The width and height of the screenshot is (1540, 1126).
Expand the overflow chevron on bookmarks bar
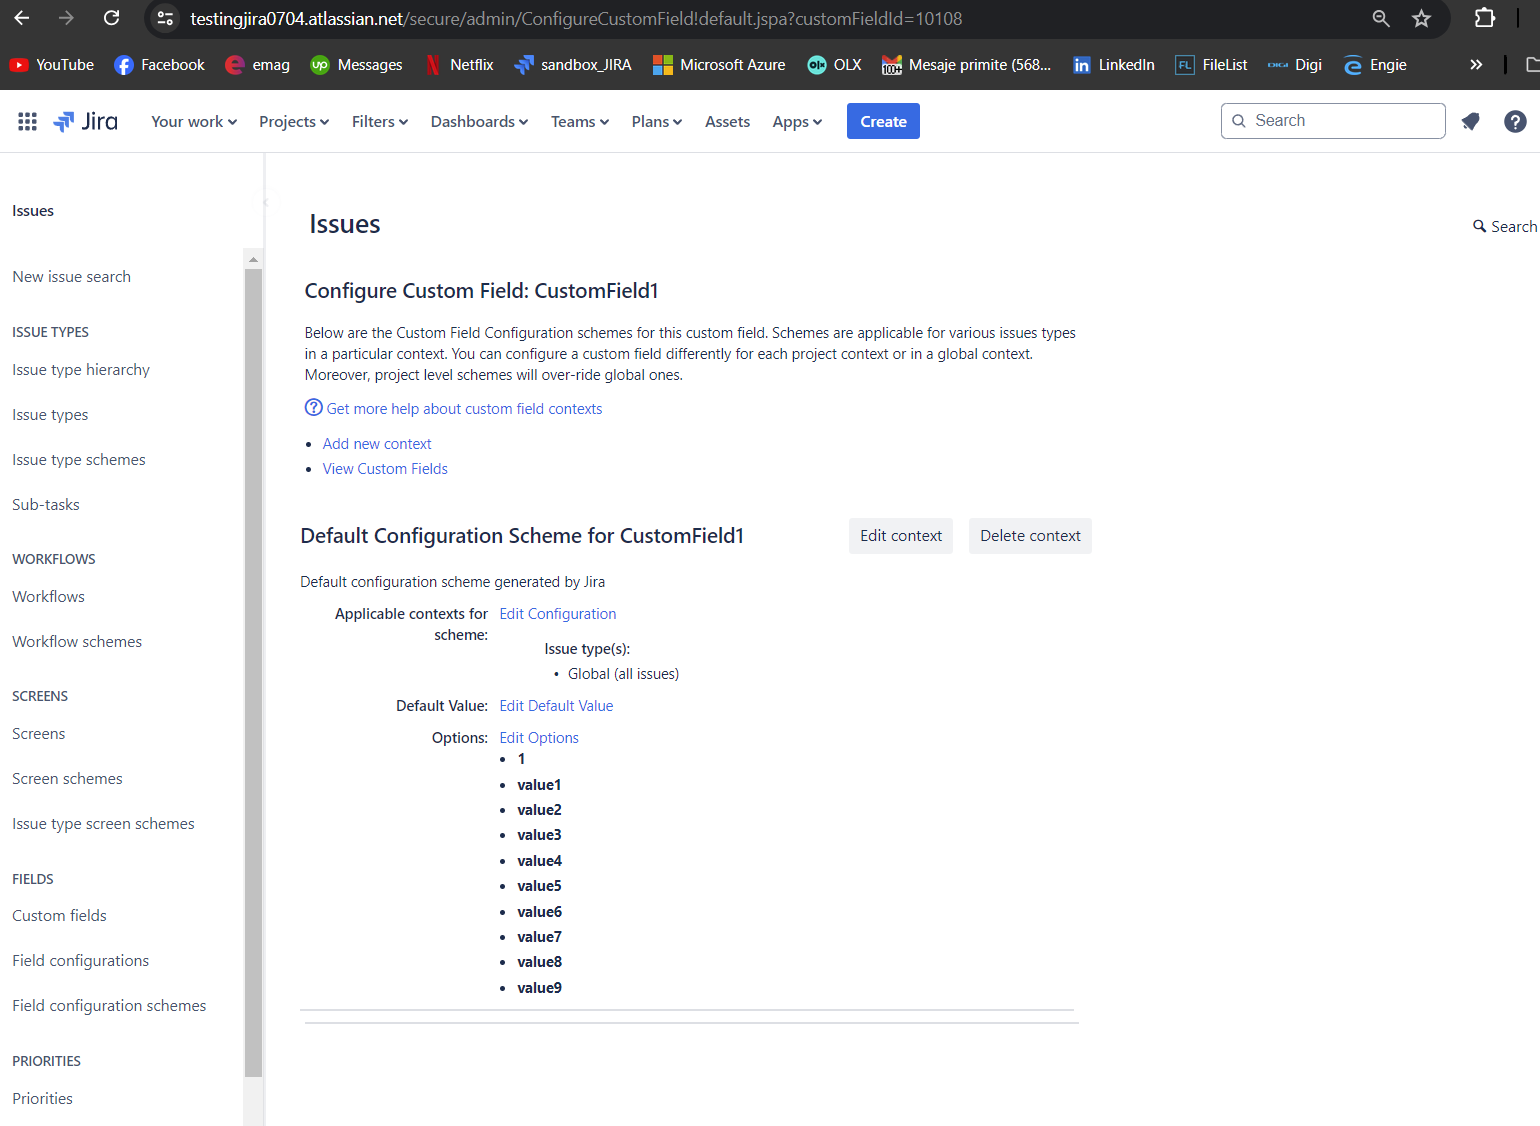coord(1476,64)
